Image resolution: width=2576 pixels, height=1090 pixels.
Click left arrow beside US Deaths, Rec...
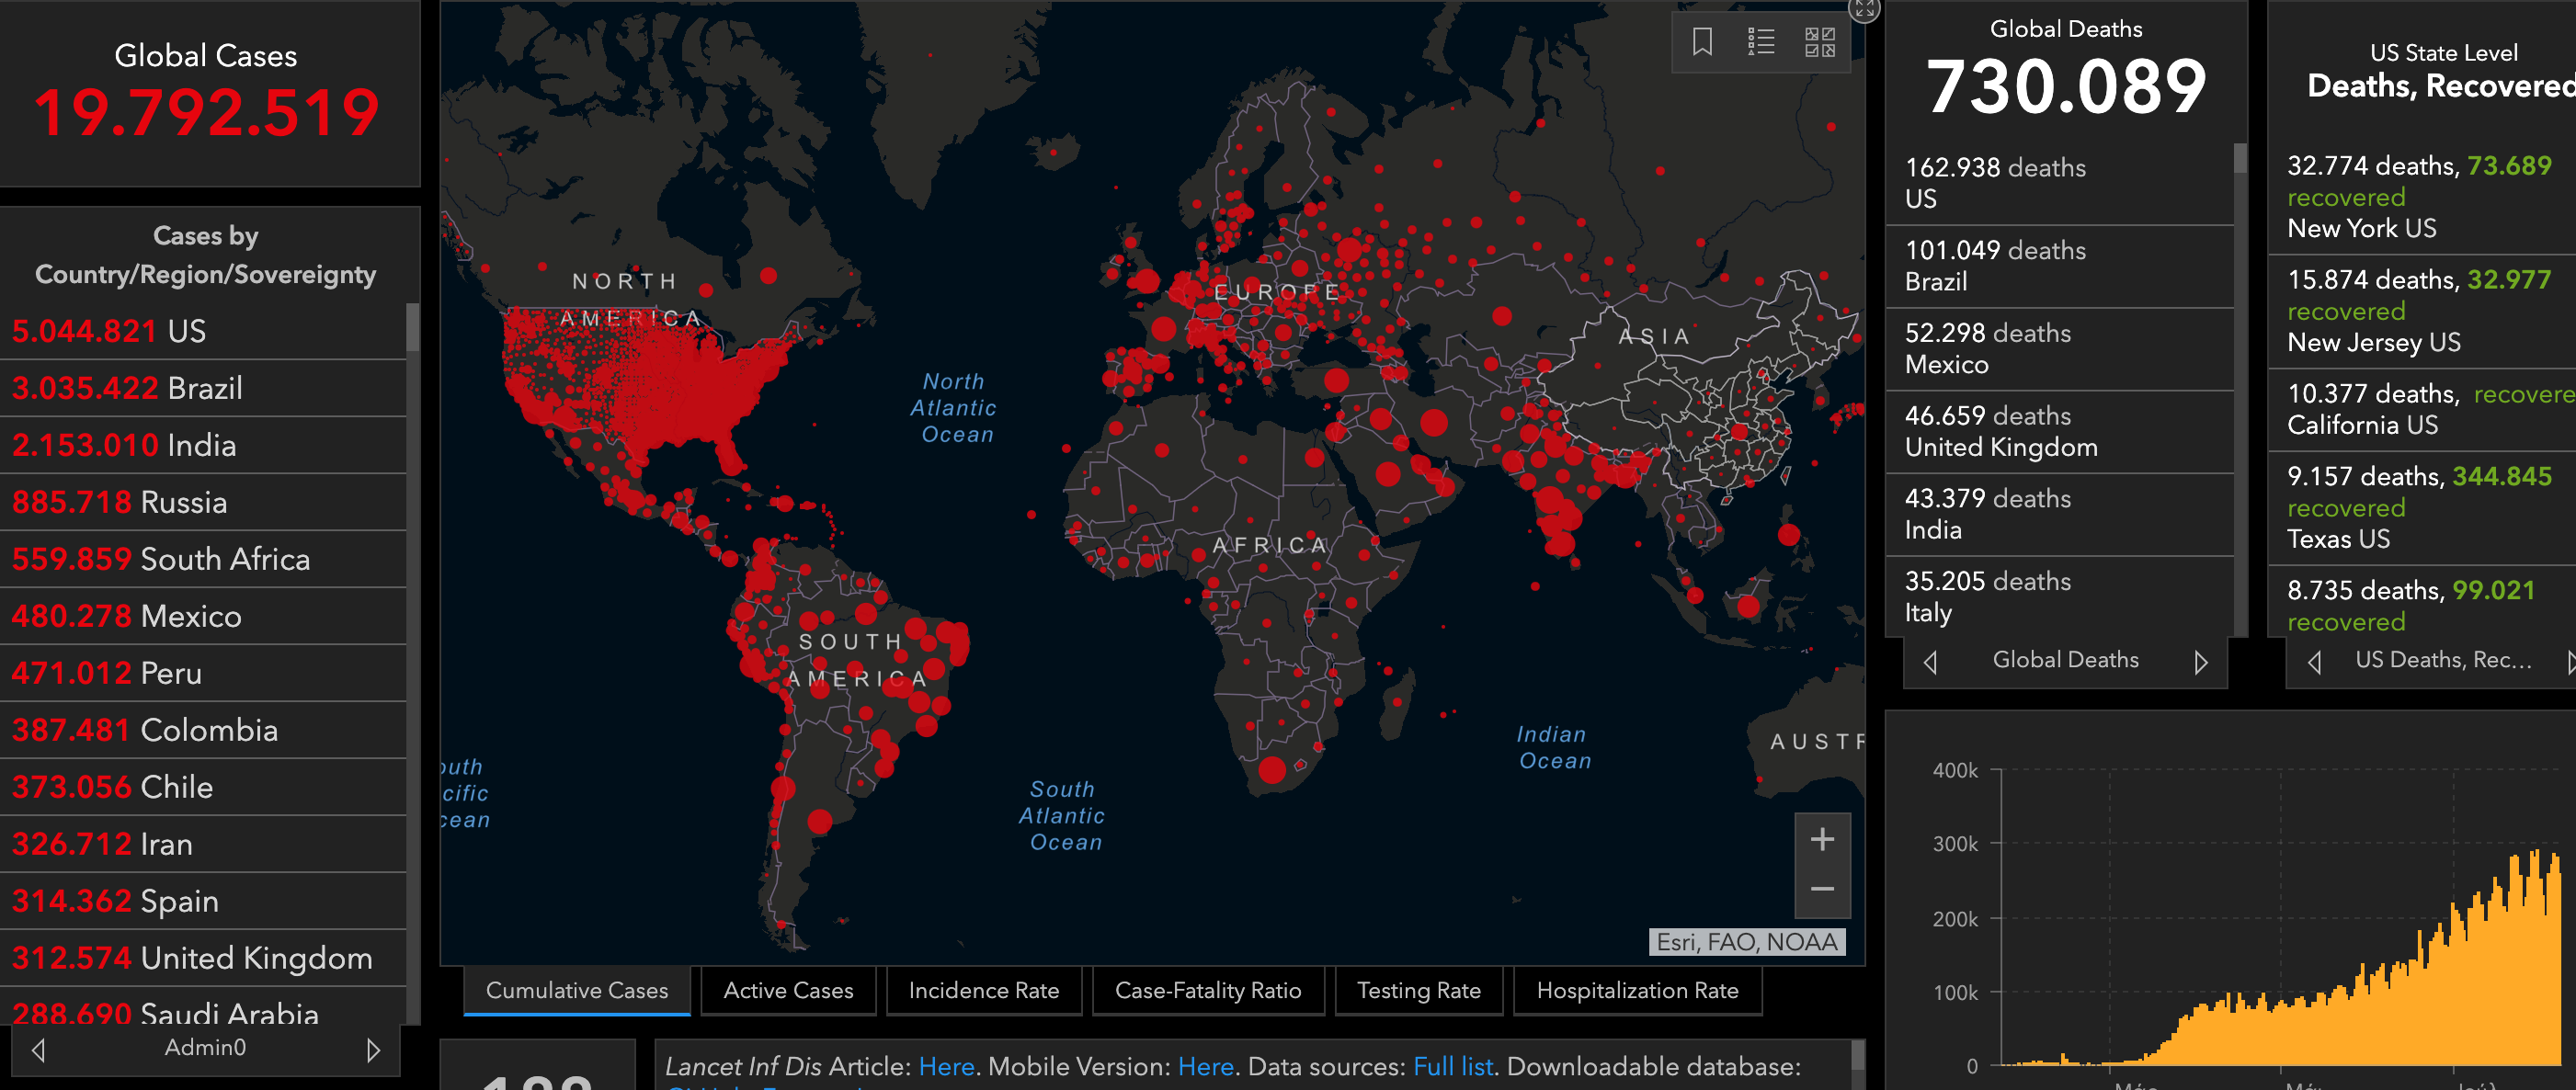coord(2314,662)
